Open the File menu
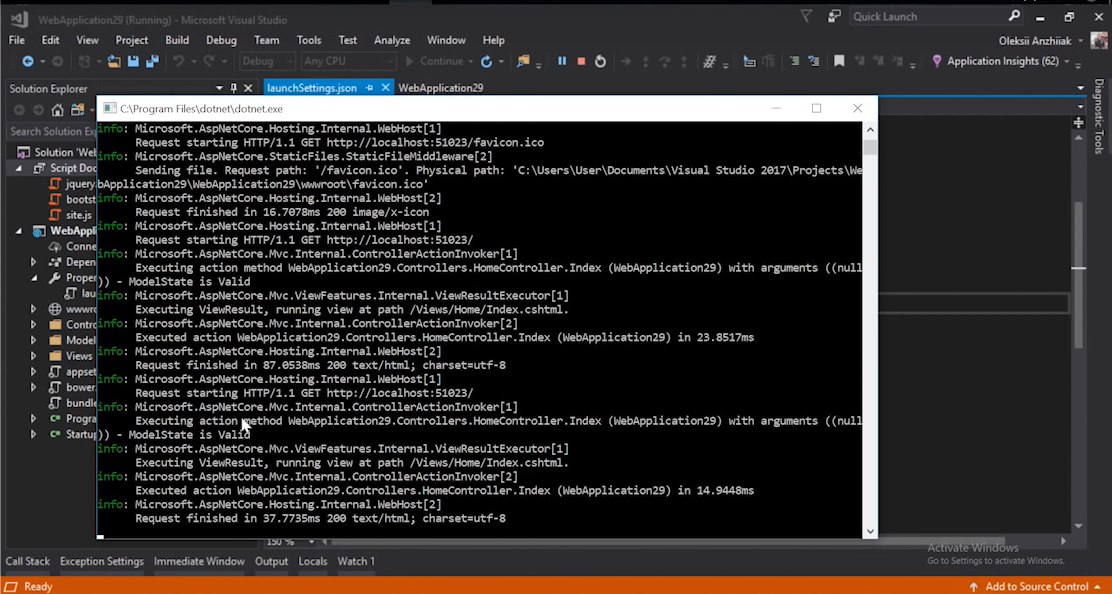This screenshot has height=594, width=1112. (16, 40)
